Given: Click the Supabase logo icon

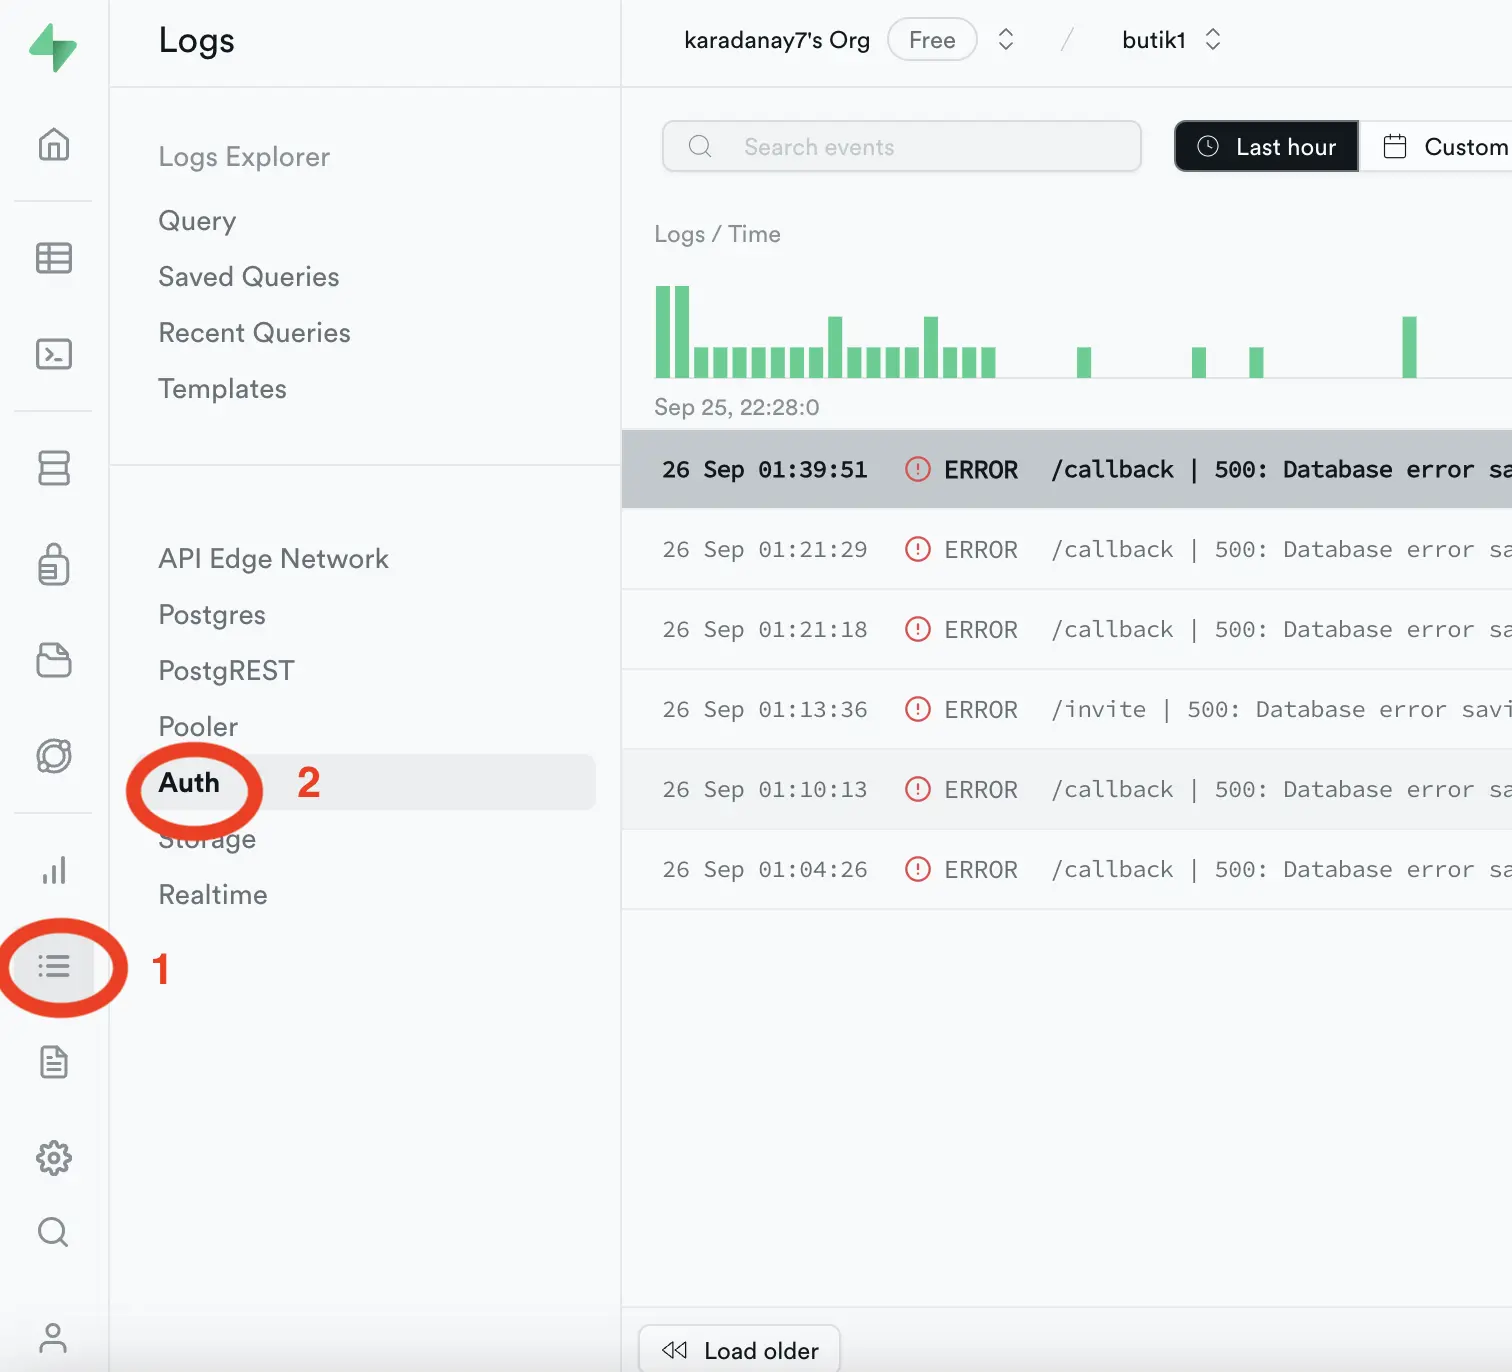Looking at the screenshot, I should [54, 45].
